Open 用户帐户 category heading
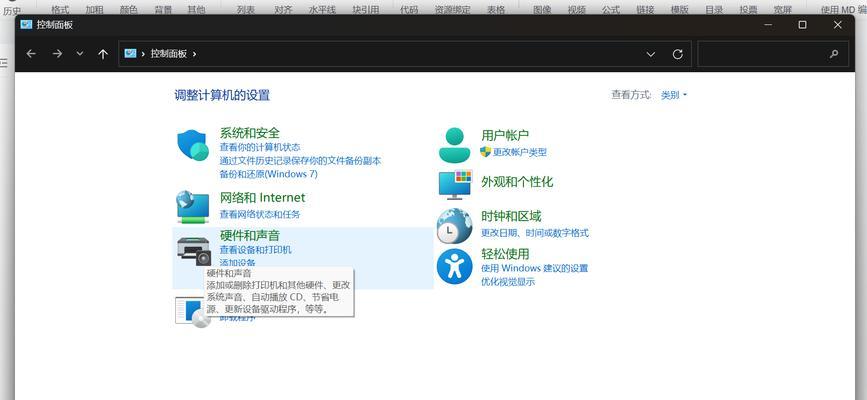867x400 pixels. pyautogui.click(x=505, y=135)
